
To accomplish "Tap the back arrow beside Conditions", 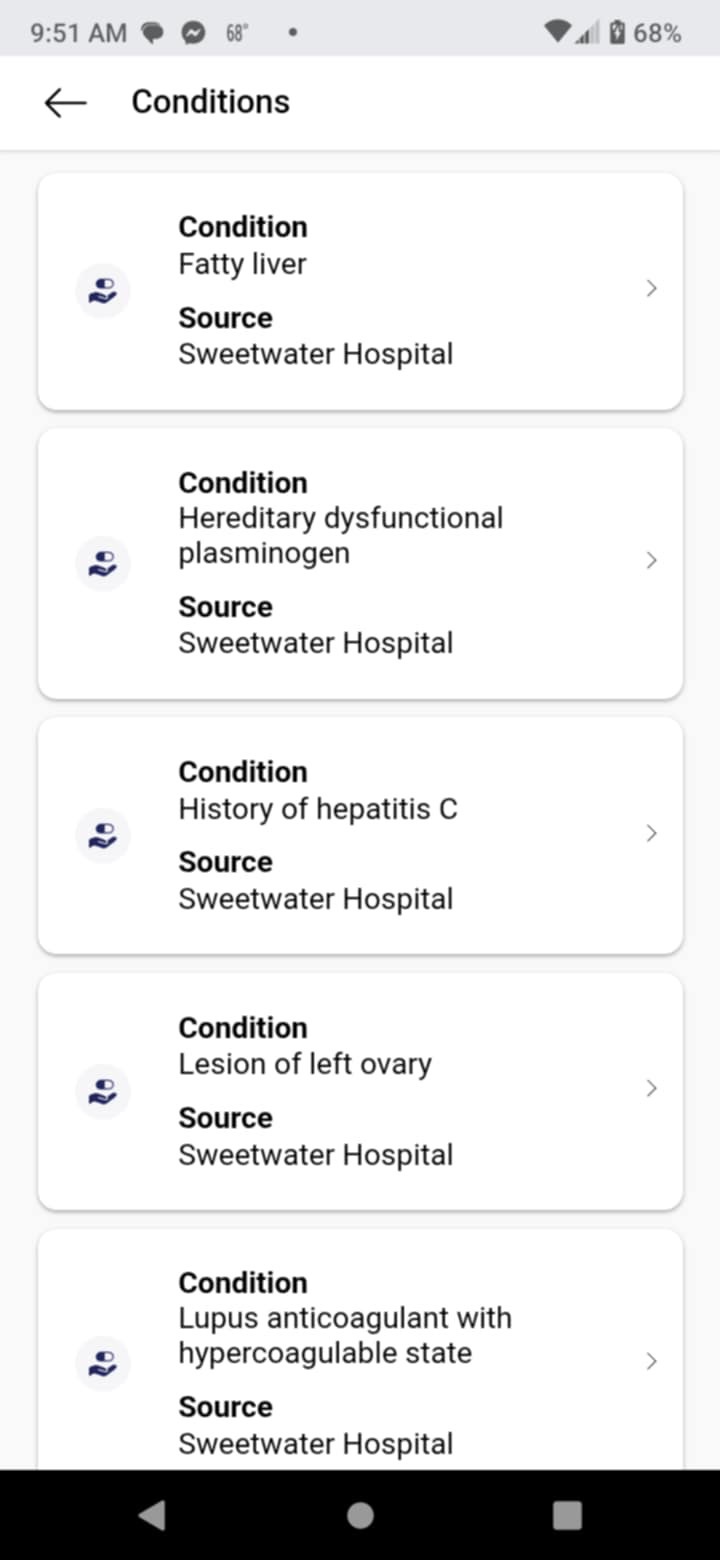I will point(65,102).
